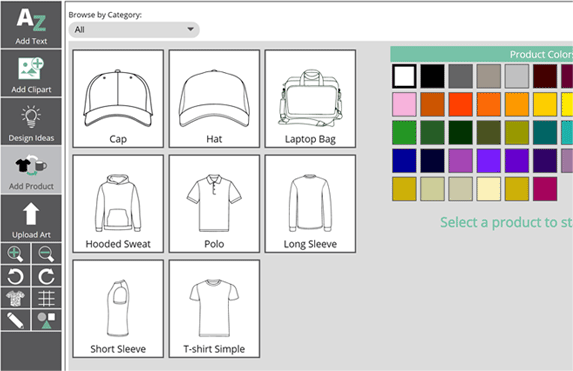Choose the Hooded Sweat product
573x371 pixels.
118,204
